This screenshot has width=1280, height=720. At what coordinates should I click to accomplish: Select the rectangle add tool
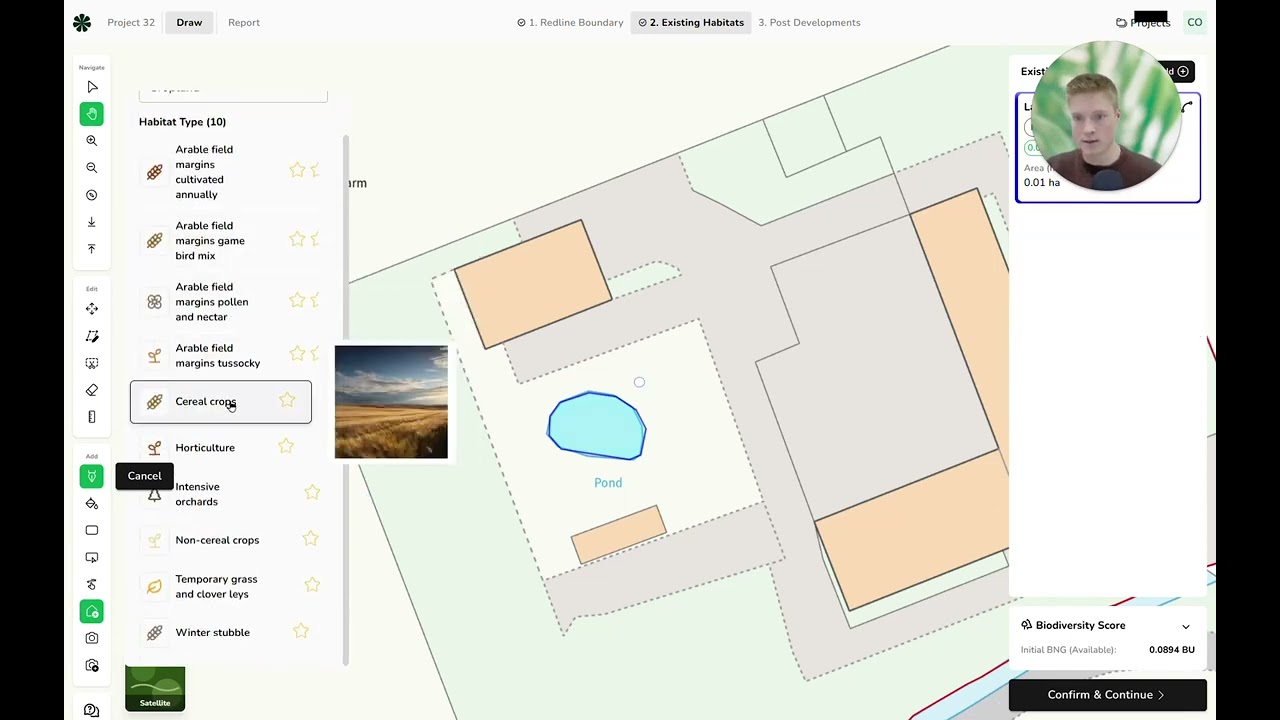pyautogui.click(x=92, y=530)
